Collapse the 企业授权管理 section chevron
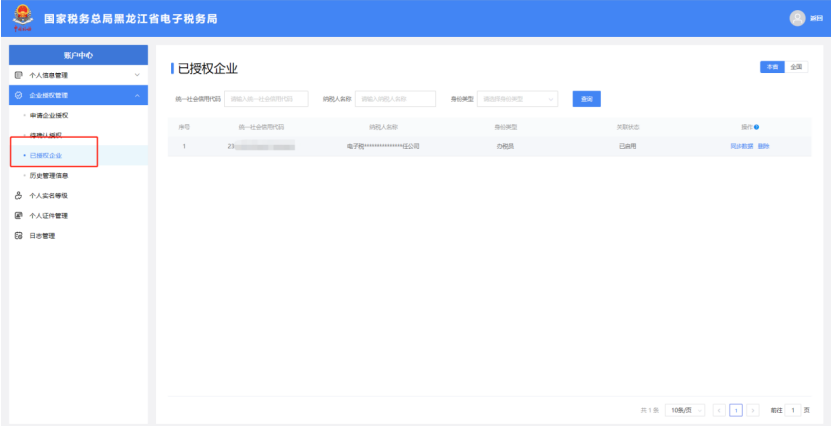 coord(137,95)
